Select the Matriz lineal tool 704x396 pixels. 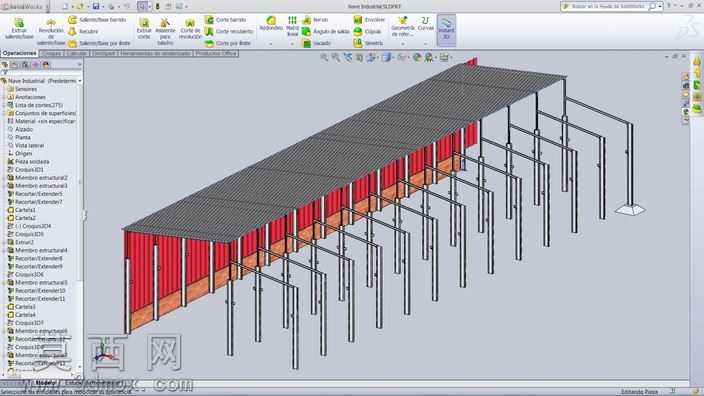(x=292, y=26)
